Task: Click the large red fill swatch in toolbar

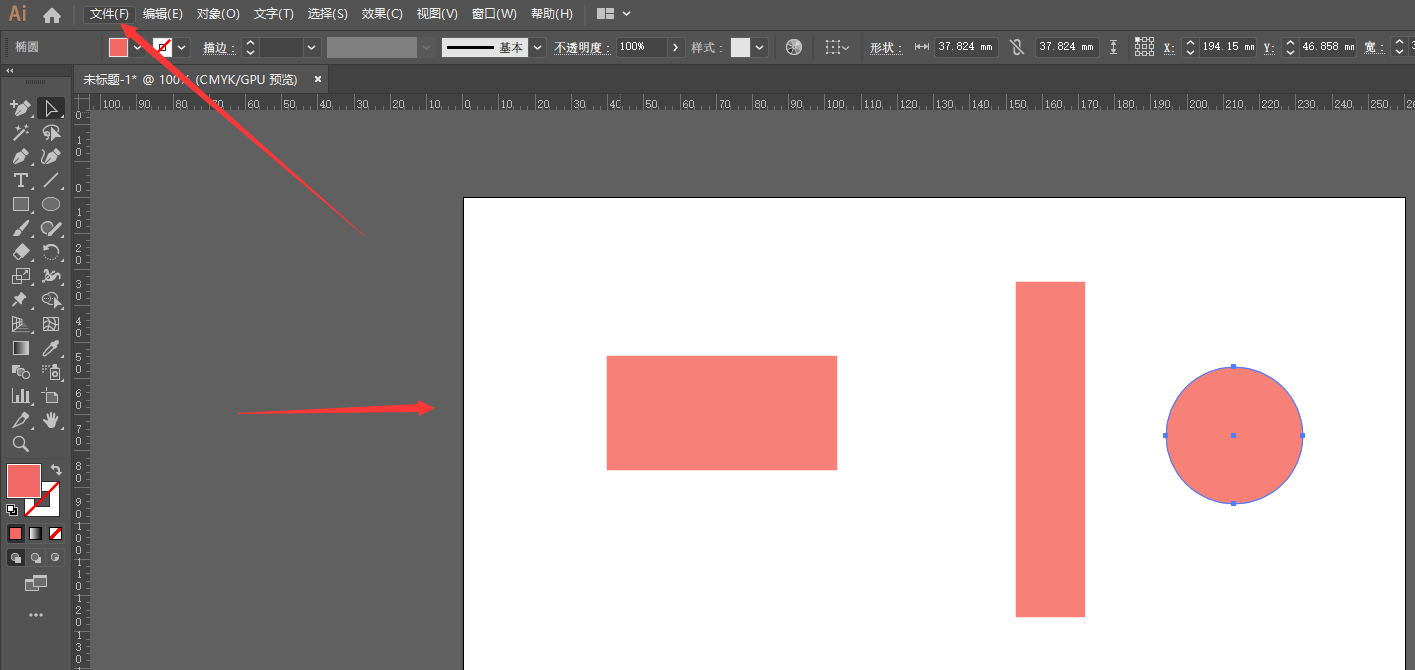Action: (x=24, y=481)
